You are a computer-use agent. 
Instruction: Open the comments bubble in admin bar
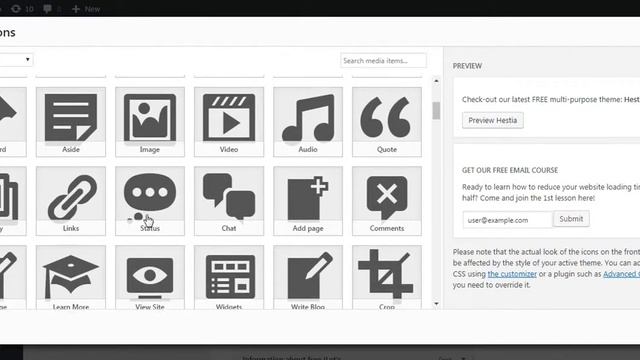52,9
